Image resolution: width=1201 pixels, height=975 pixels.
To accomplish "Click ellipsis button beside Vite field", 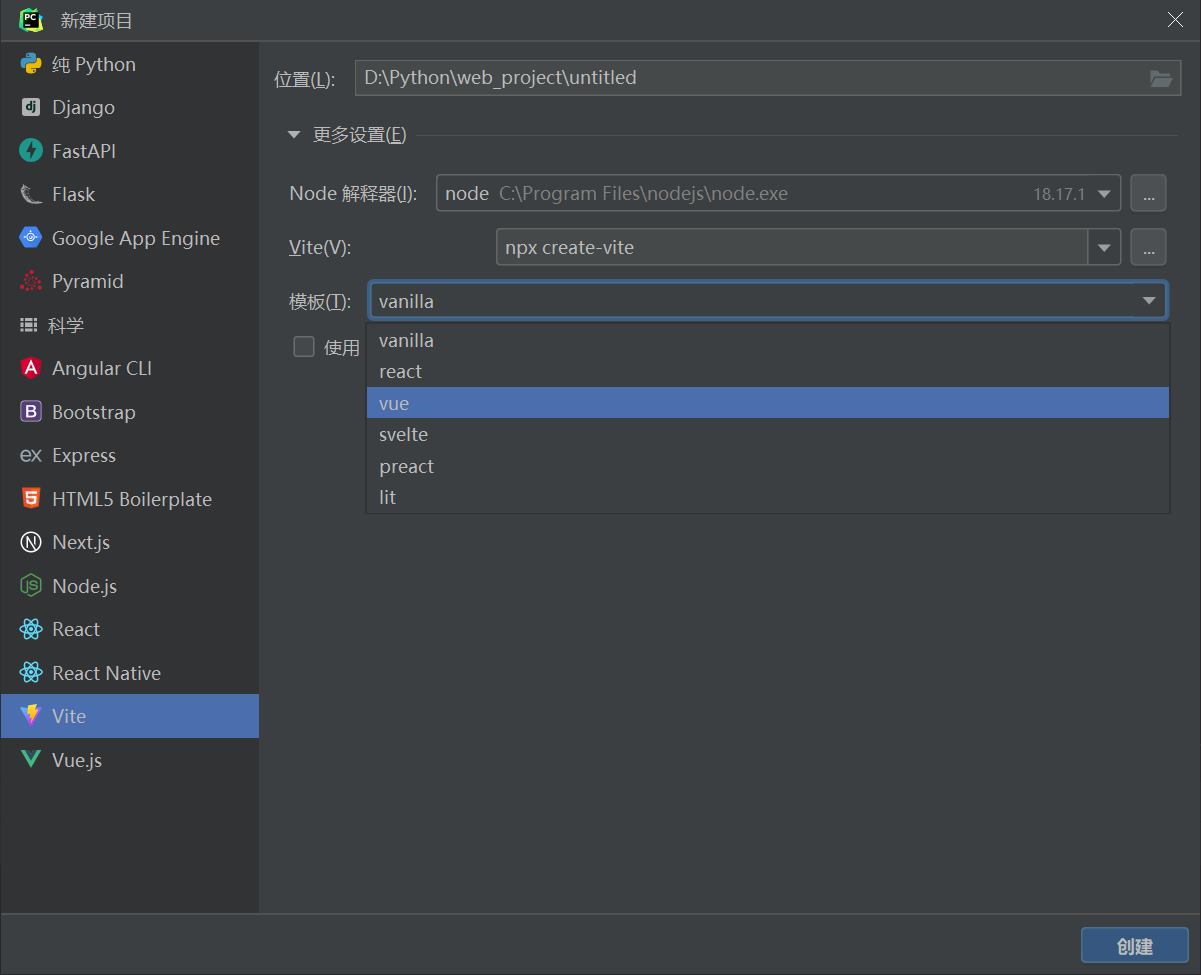I will [1148, 247].
